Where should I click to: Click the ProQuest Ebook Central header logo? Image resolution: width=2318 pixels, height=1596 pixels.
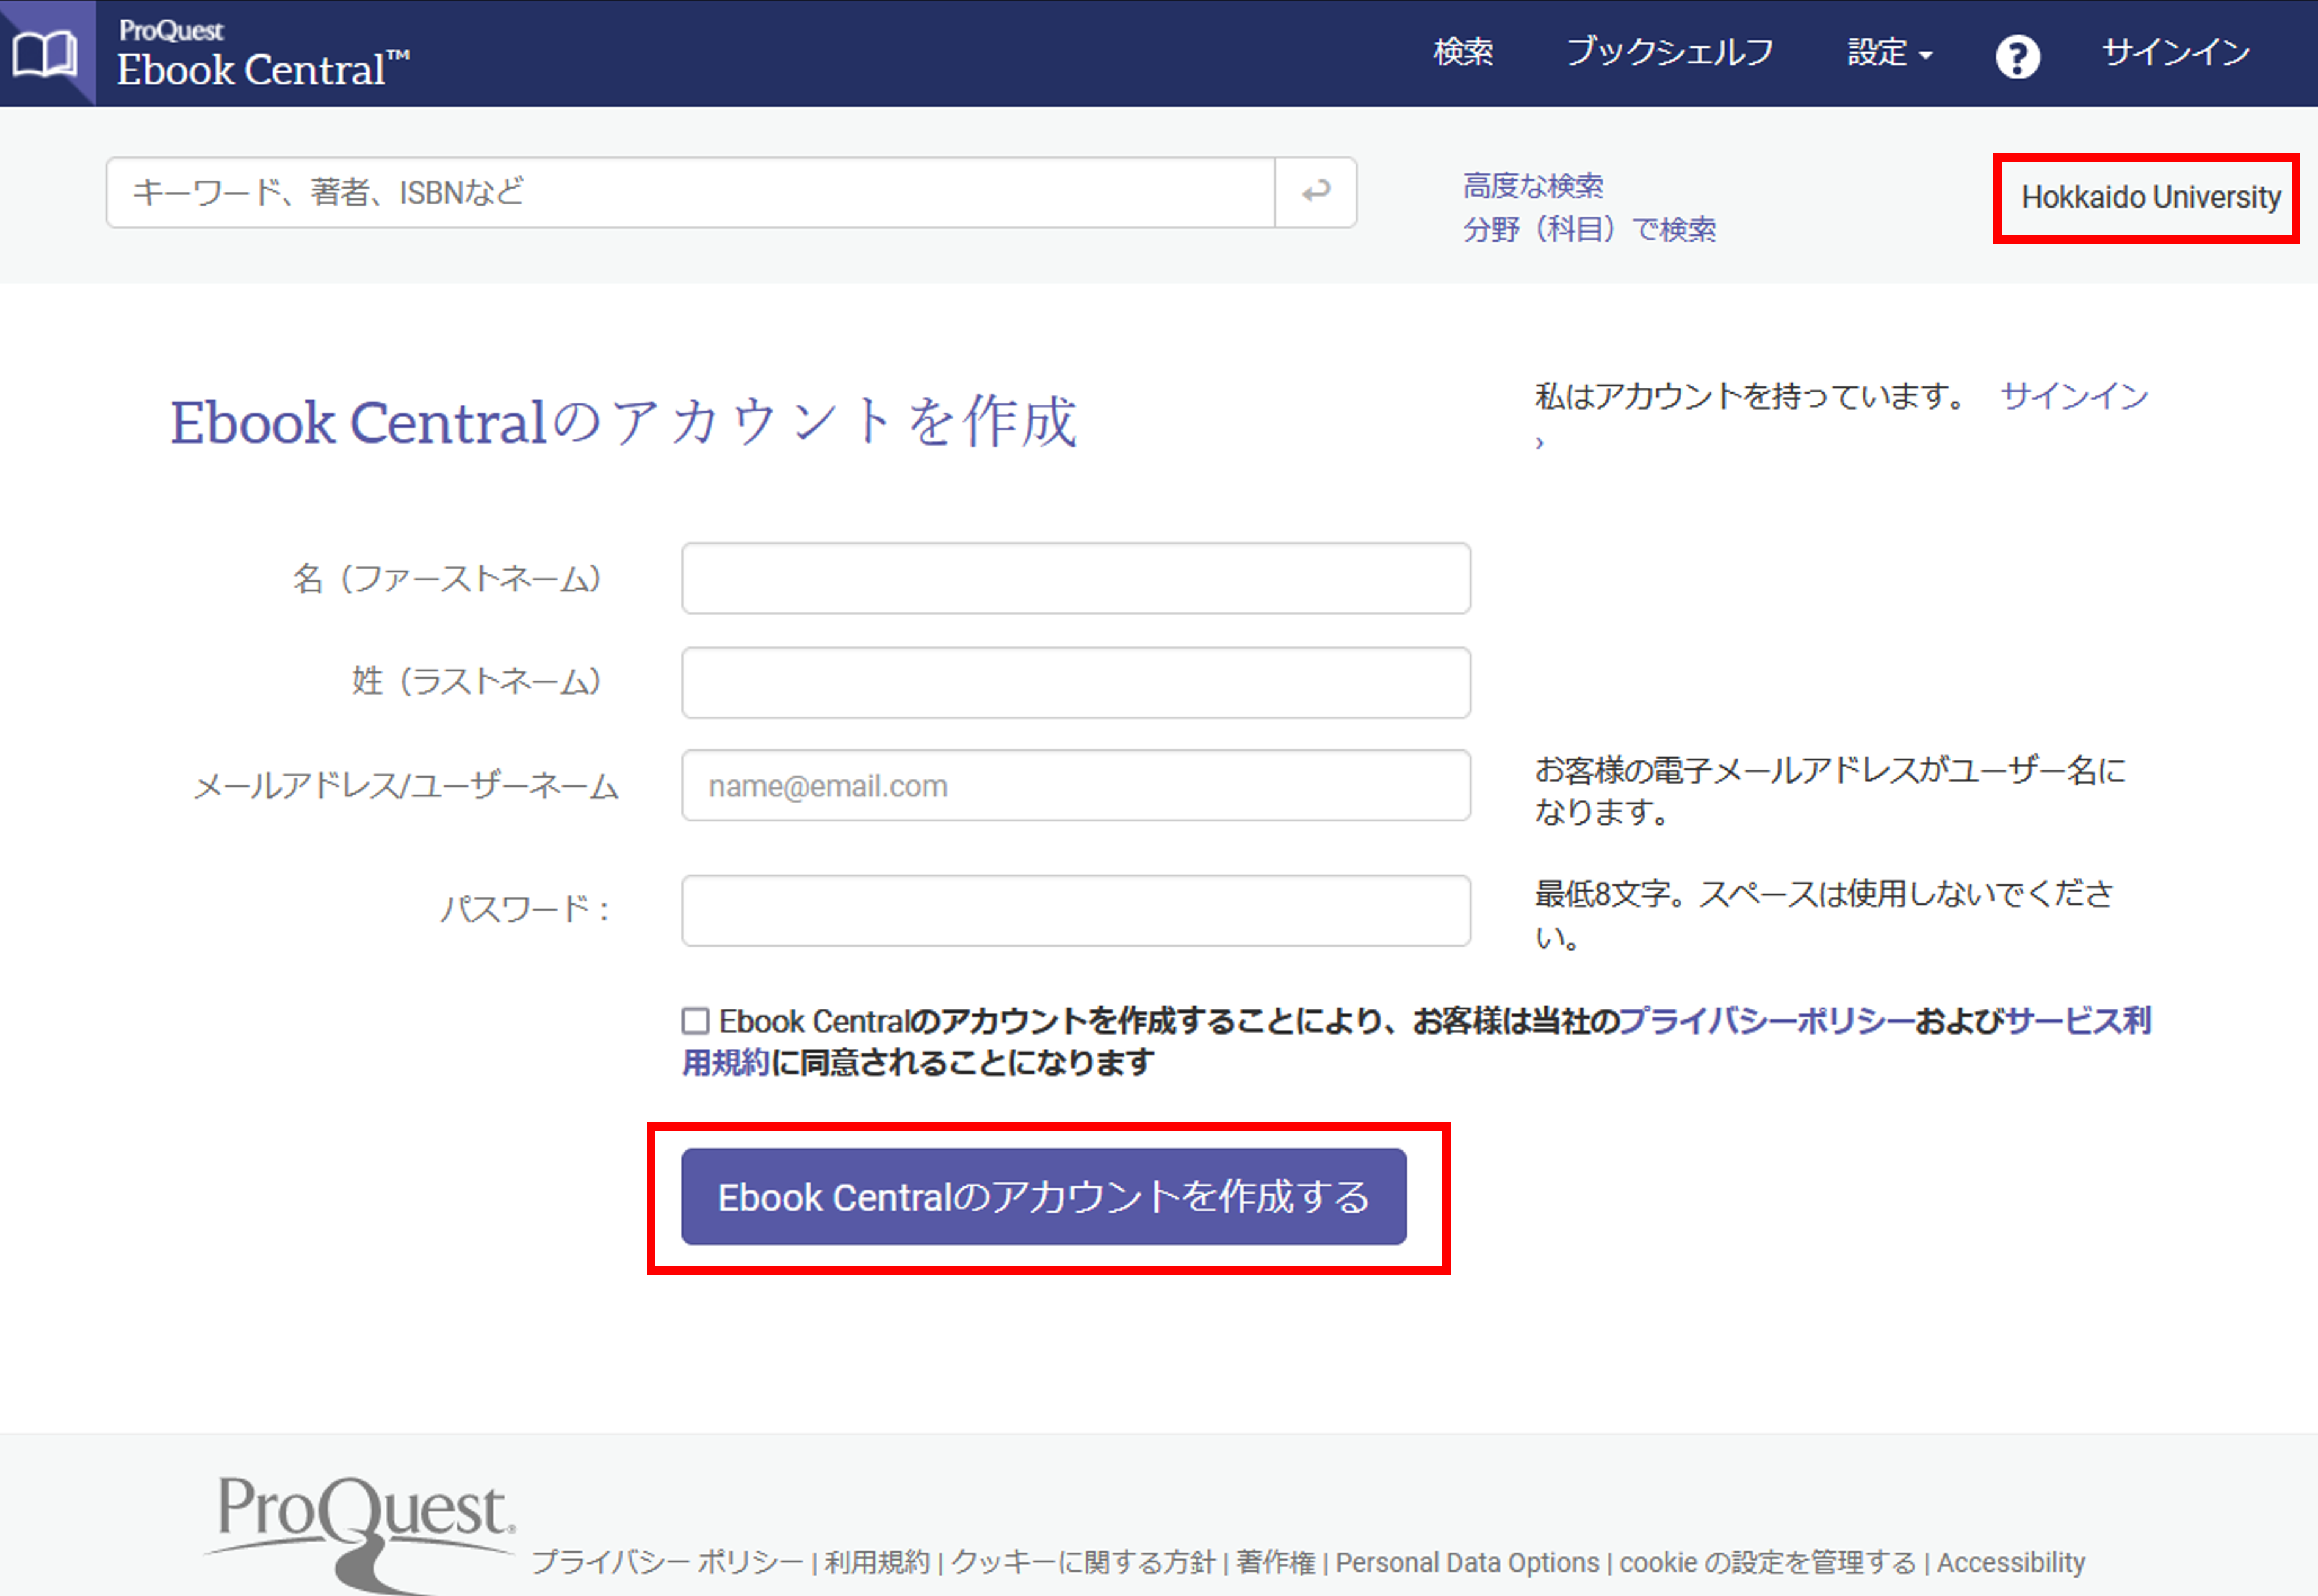(x=263, y=55)
